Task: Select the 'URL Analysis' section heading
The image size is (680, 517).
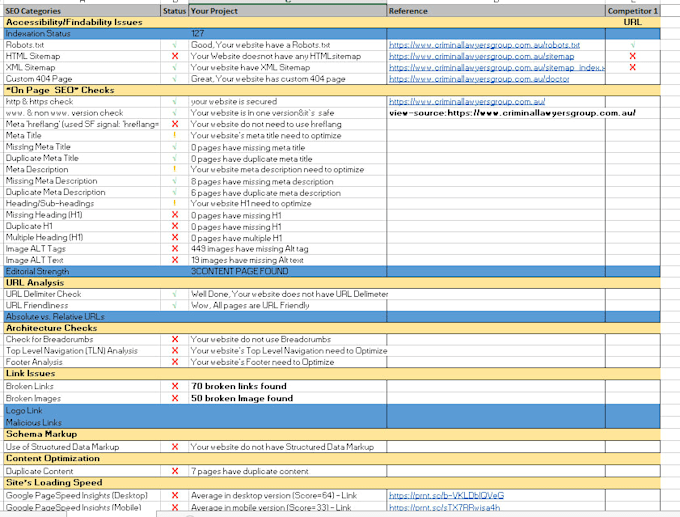Action: (35, 282)
